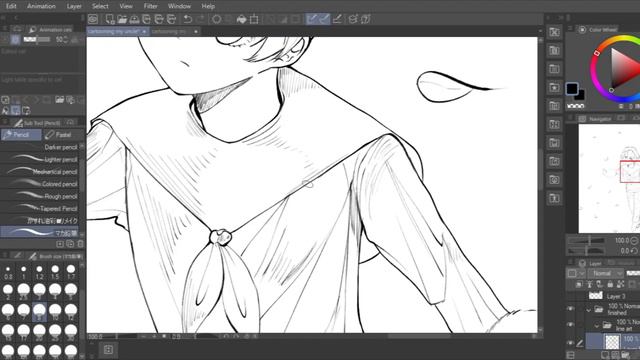Select brush size 0.8 preset
Viewport: 640px width, 360px height.
pyautogui.click(x=8, y=272)
